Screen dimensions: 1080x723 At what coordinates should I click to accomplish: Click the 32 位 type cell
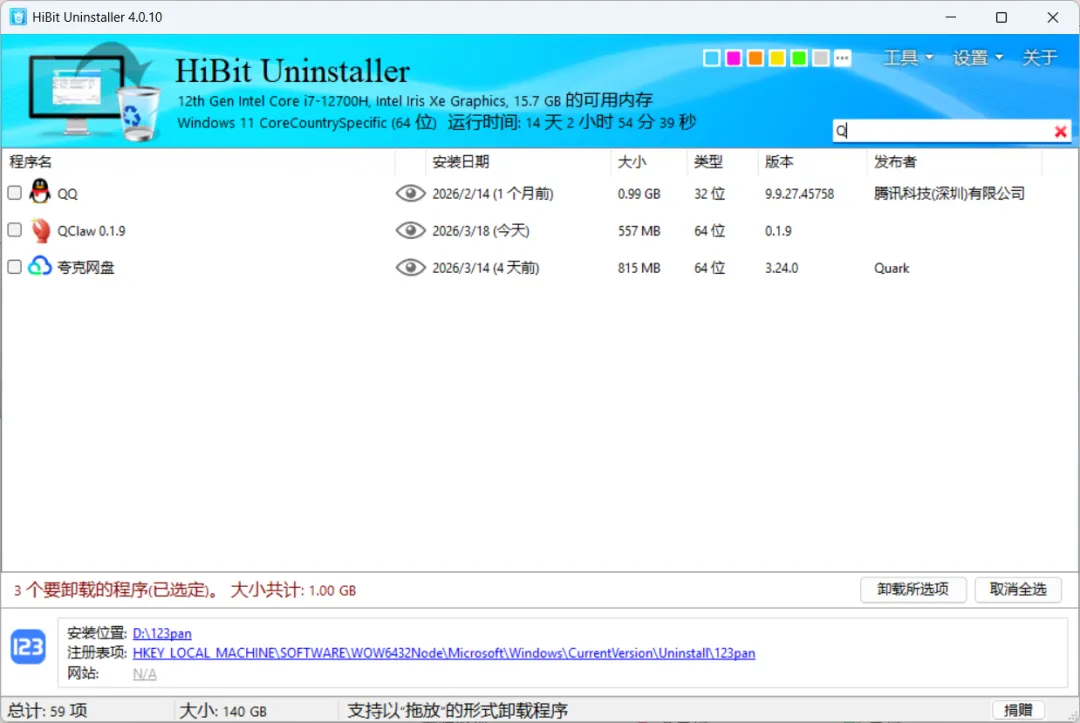click(709, 193)
